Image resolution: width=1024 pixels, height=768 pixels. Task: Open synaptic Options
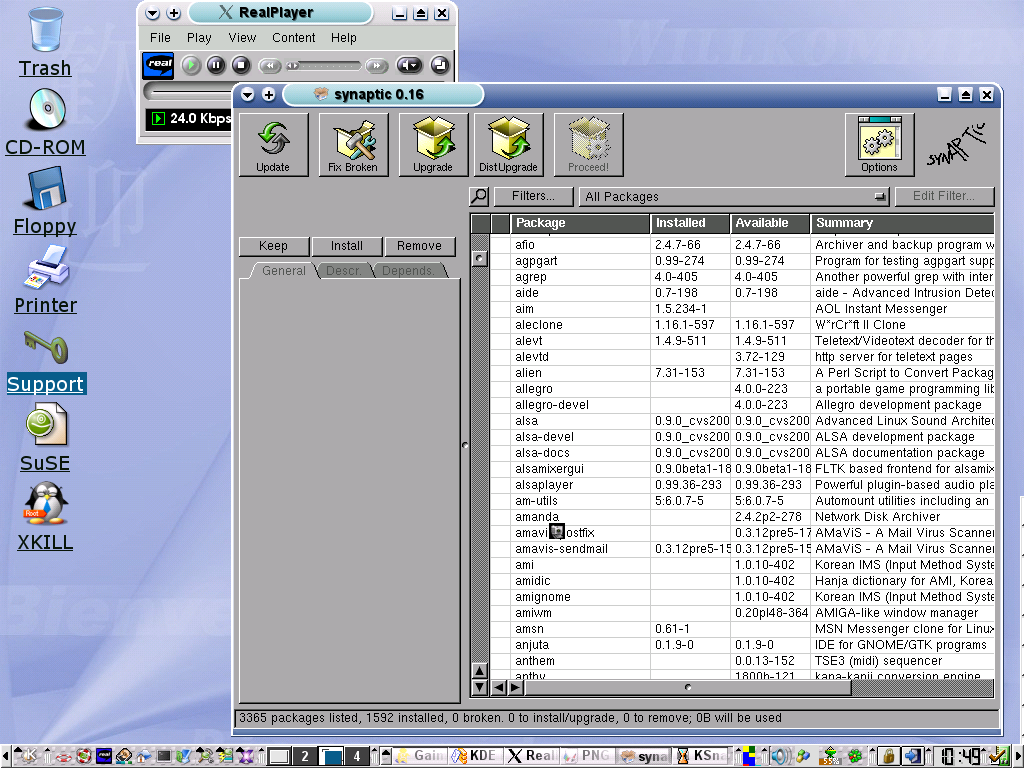[x=879, y=144]
